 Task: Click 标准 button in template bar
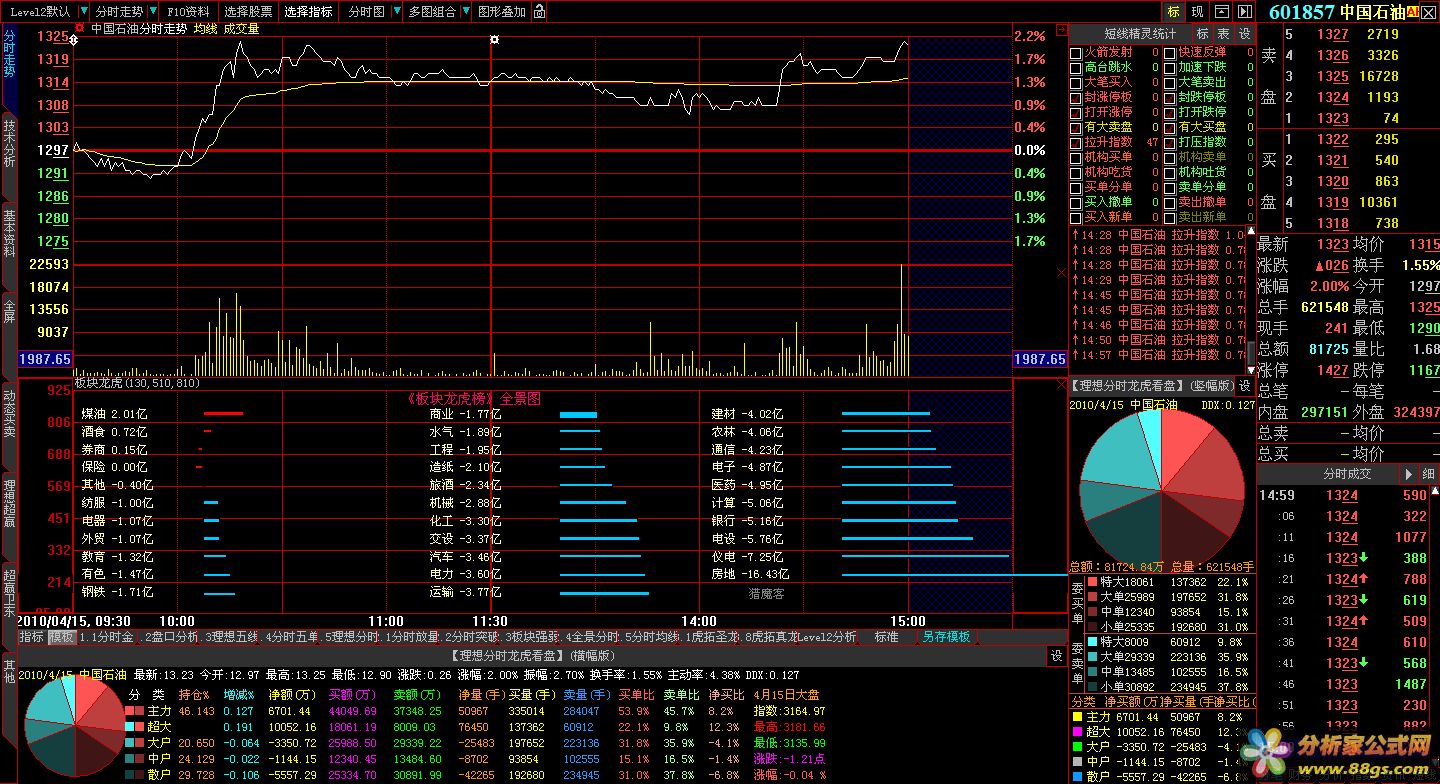[886, 636]
